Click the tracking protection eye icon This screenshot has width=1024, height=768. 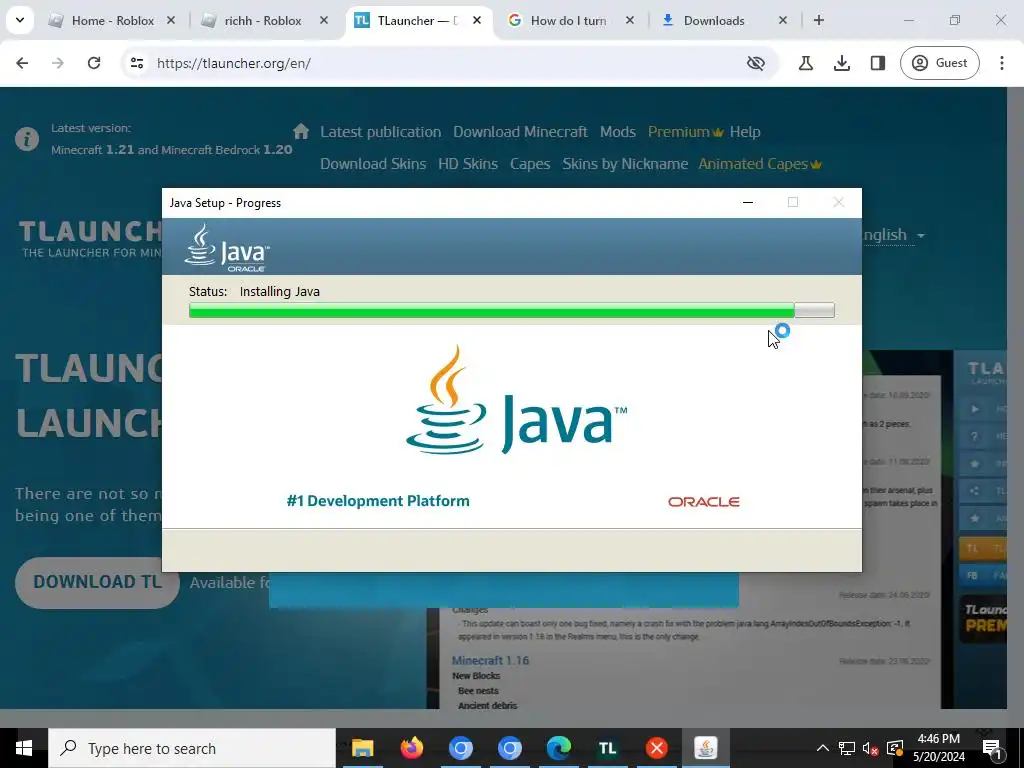[756, 63]
